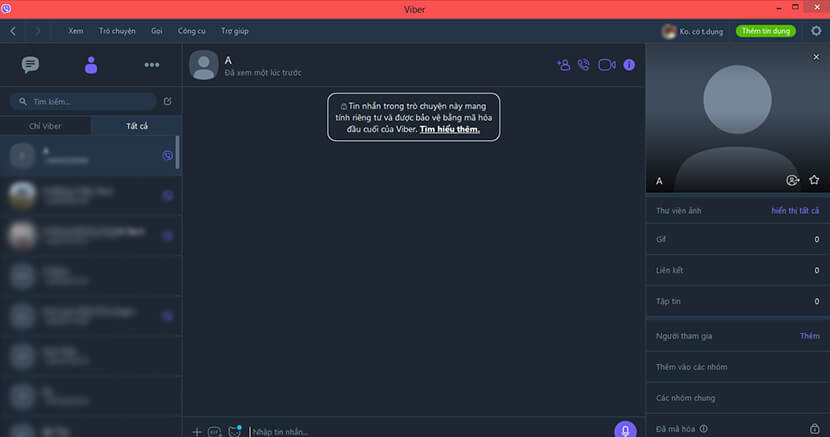Click the chat header avatar of A
Screen dimensions: 830x437
coord(204,65)
